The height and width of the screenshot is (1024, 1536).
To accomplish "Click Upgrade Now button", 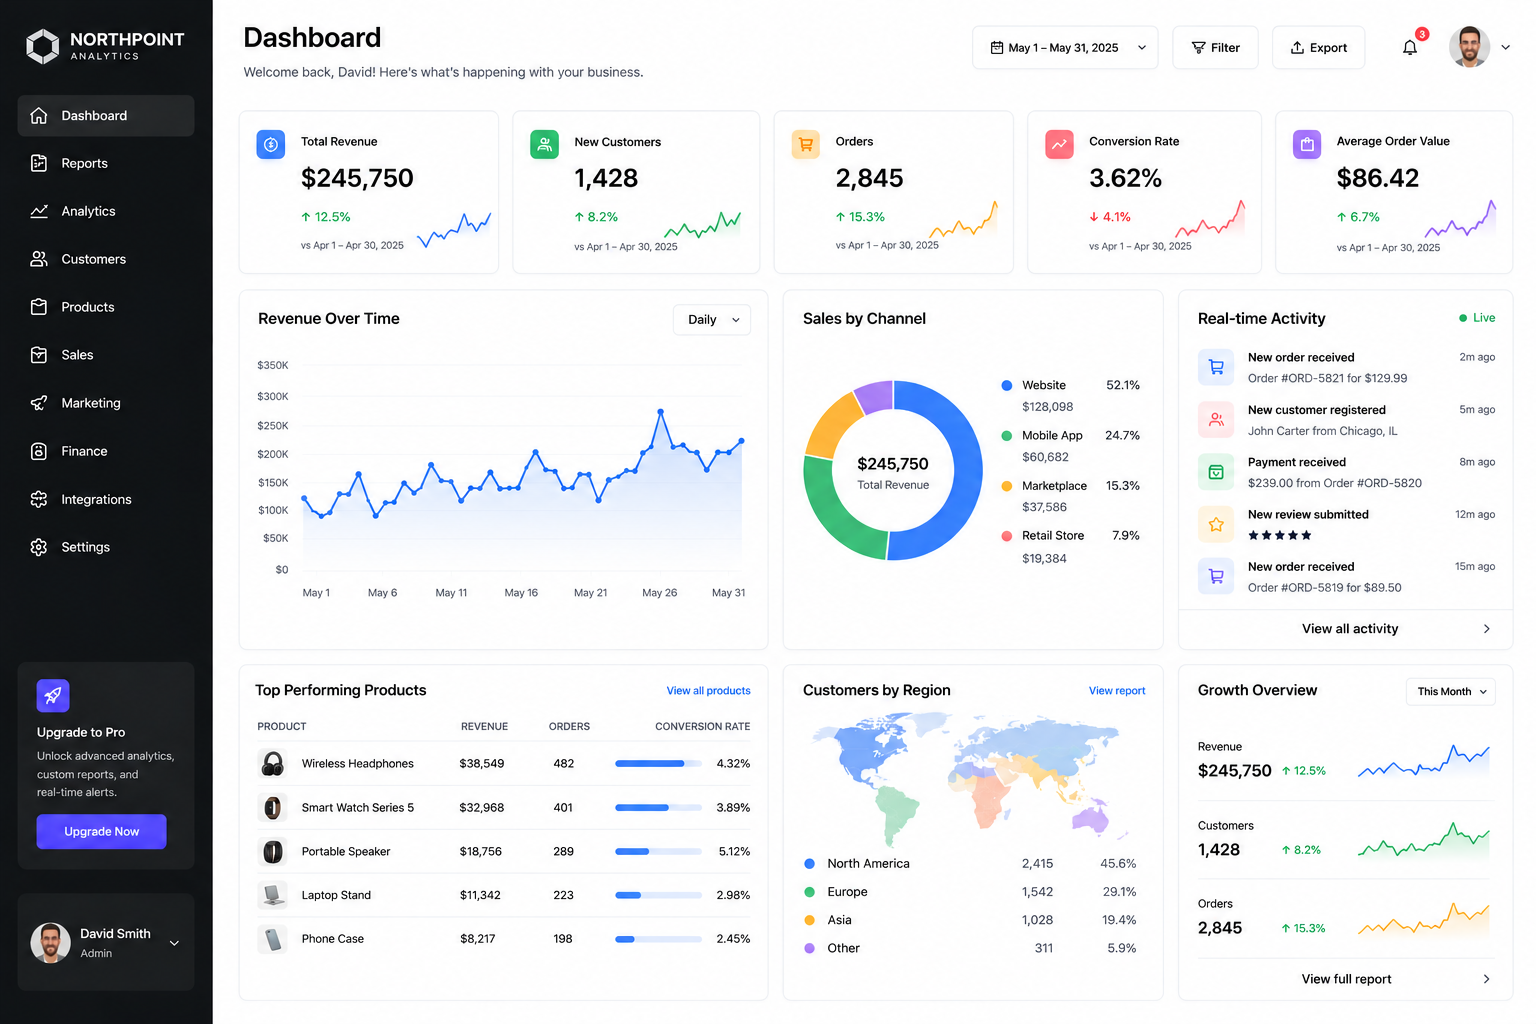I will (x=102, y=832).
